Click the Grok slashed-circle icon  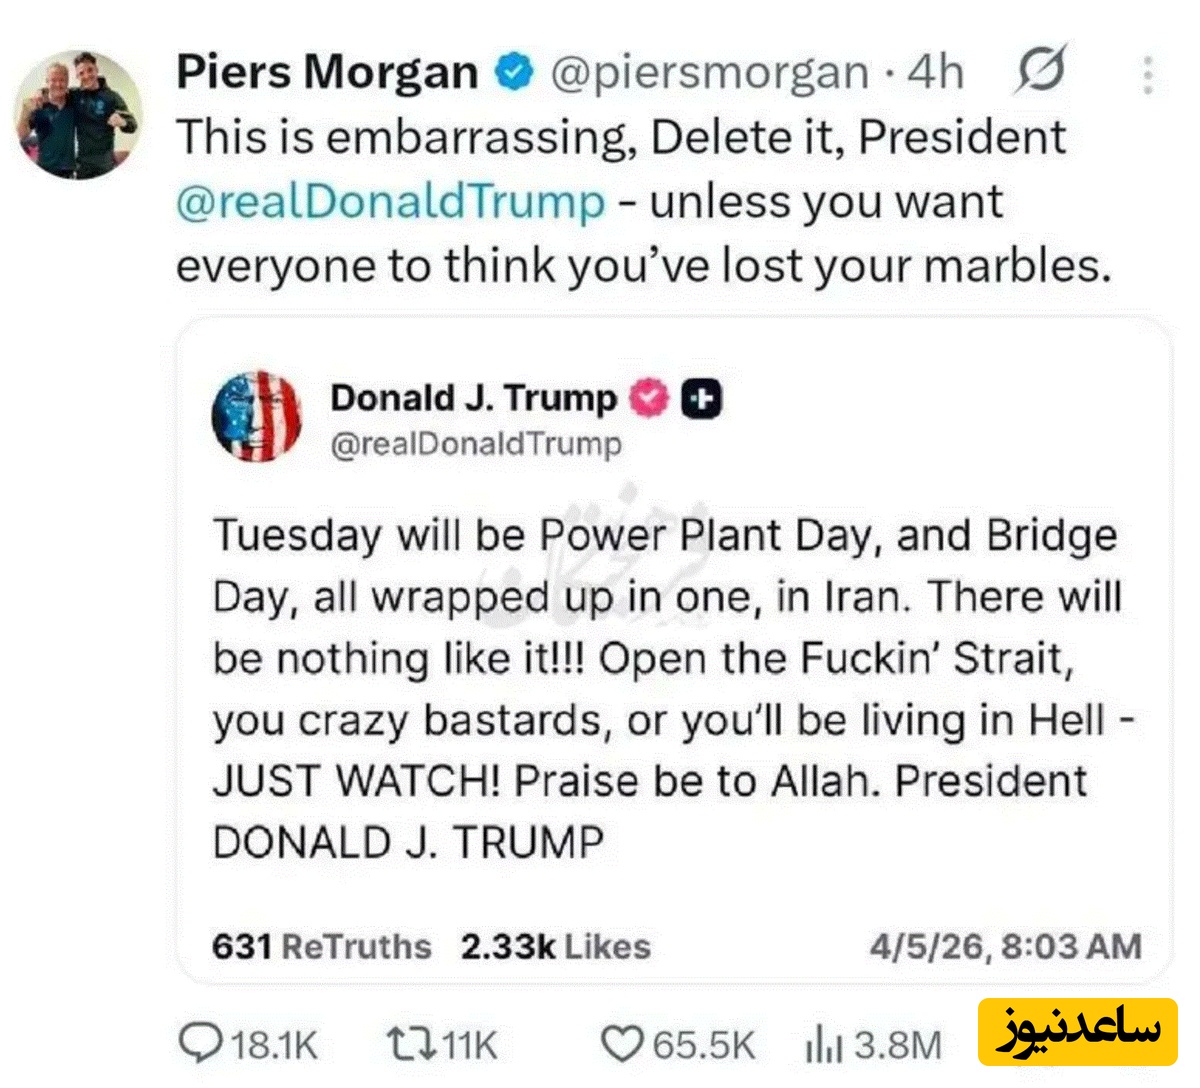click(x=1042, y=70)
